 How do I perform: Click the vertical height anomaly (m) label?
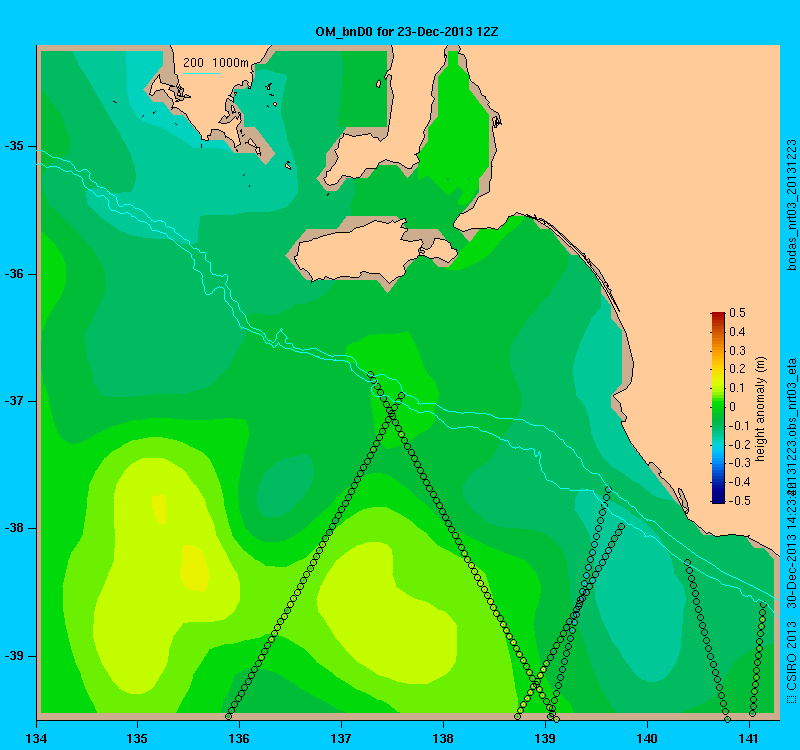(x=761, y=409)
